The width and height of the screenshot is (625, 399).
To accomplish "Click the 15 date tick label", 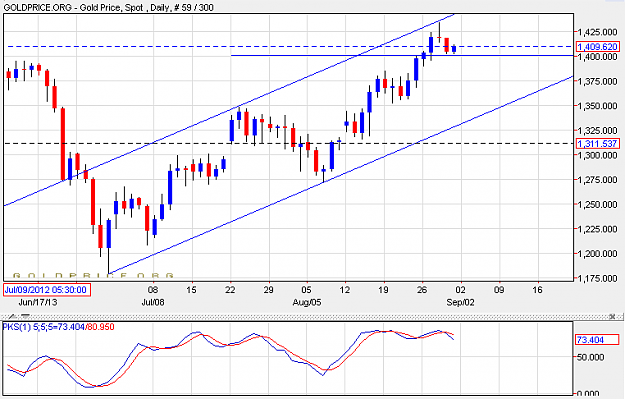I will point(191,290).
